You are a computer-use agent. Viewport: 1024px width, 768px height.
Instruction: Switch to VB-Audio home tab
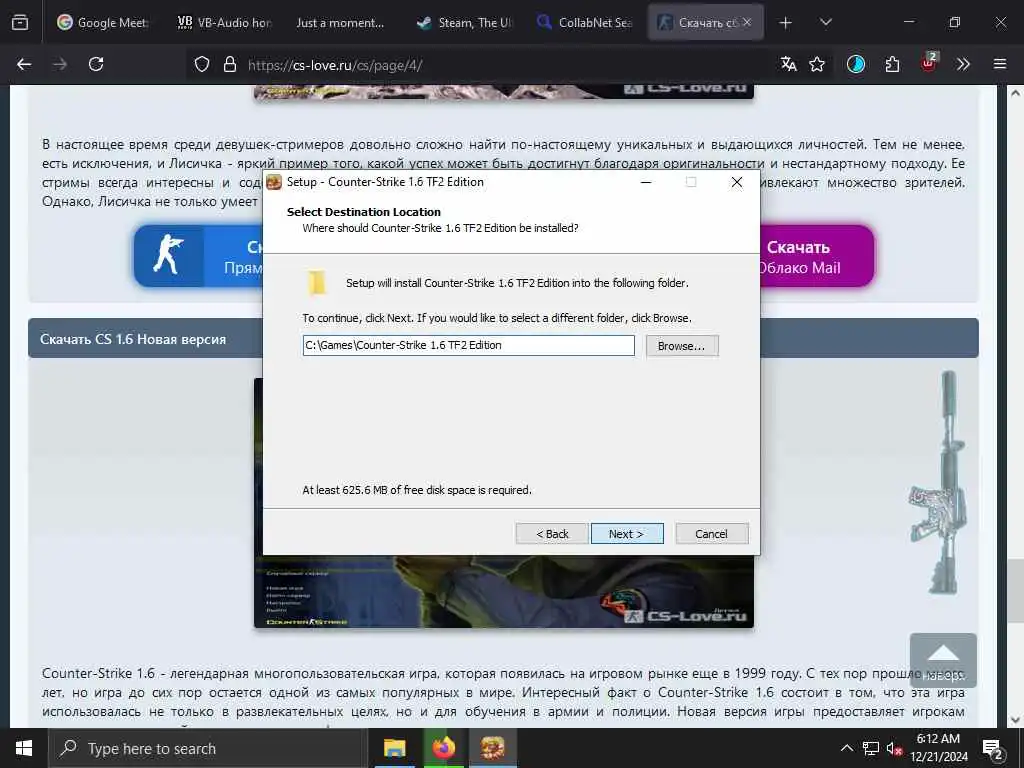click(x=225, y=22)
